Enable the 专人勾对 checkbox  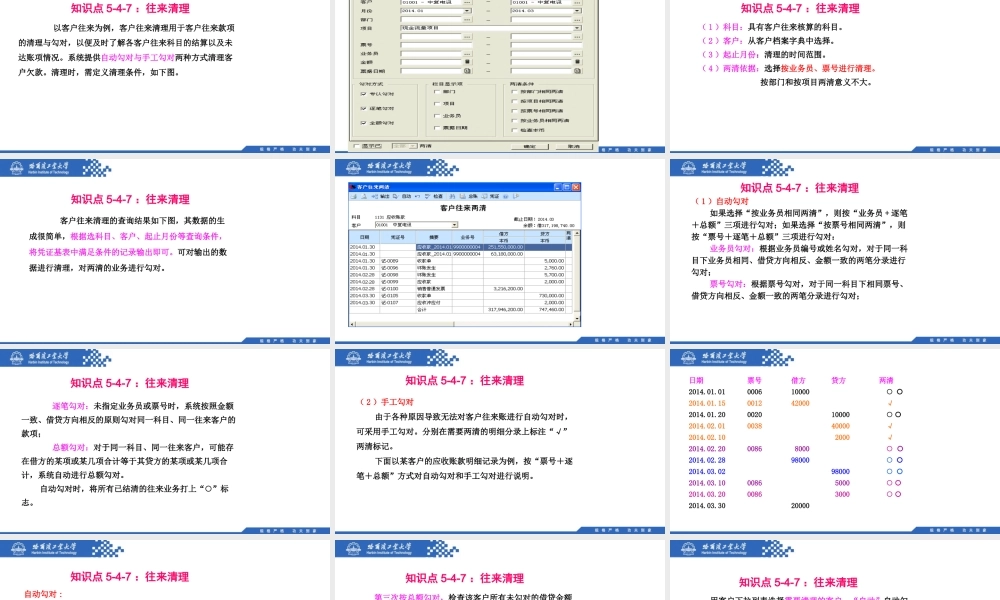coord(362,94)
